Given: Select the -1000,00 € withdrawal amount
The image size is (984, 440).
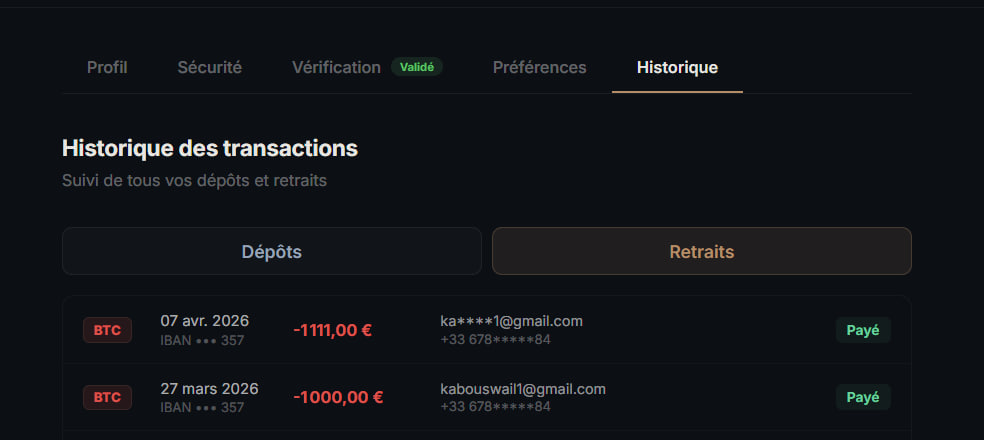Looking at the screenshot, I should click(338, 397).
